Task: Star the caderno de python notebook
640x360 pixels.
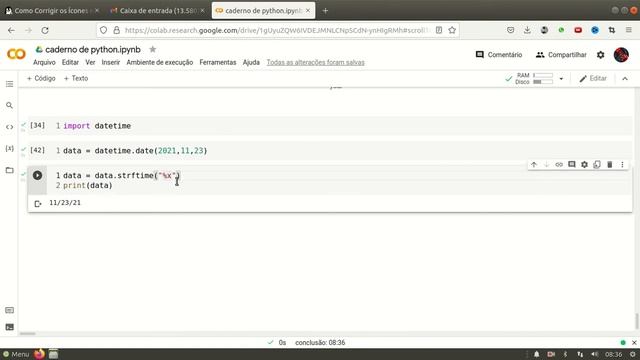Action: [153, 49]
